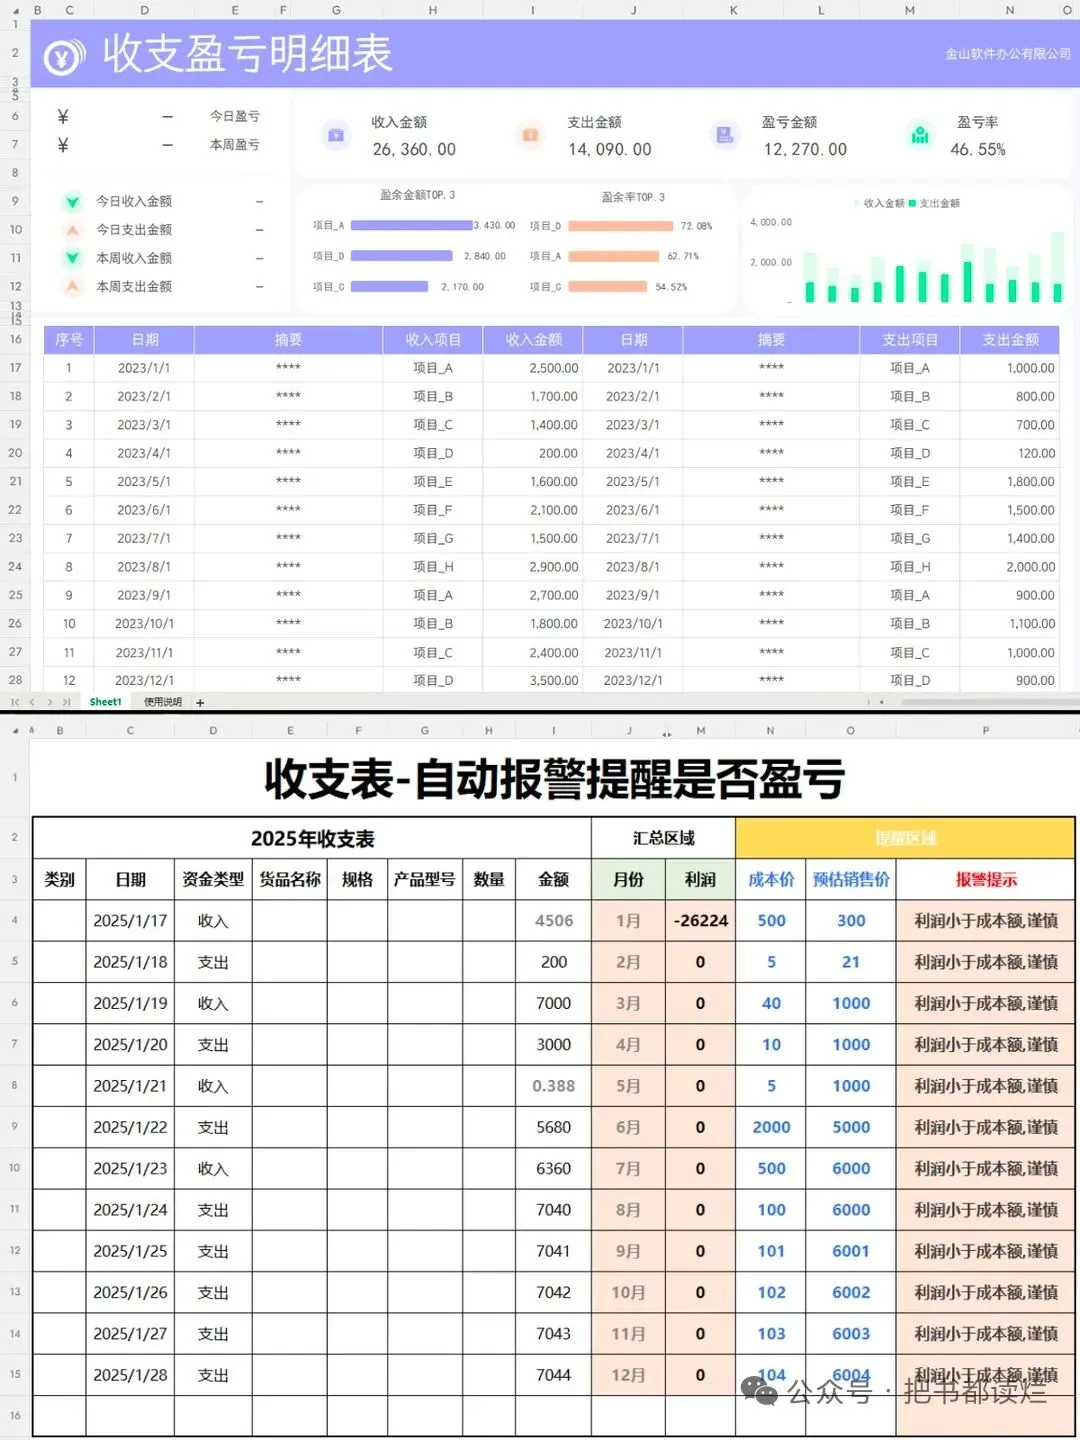Select the 2025年收支表 merged header cell
The height and width of the screenshot is (1440, 1080).
pos(312,839)
